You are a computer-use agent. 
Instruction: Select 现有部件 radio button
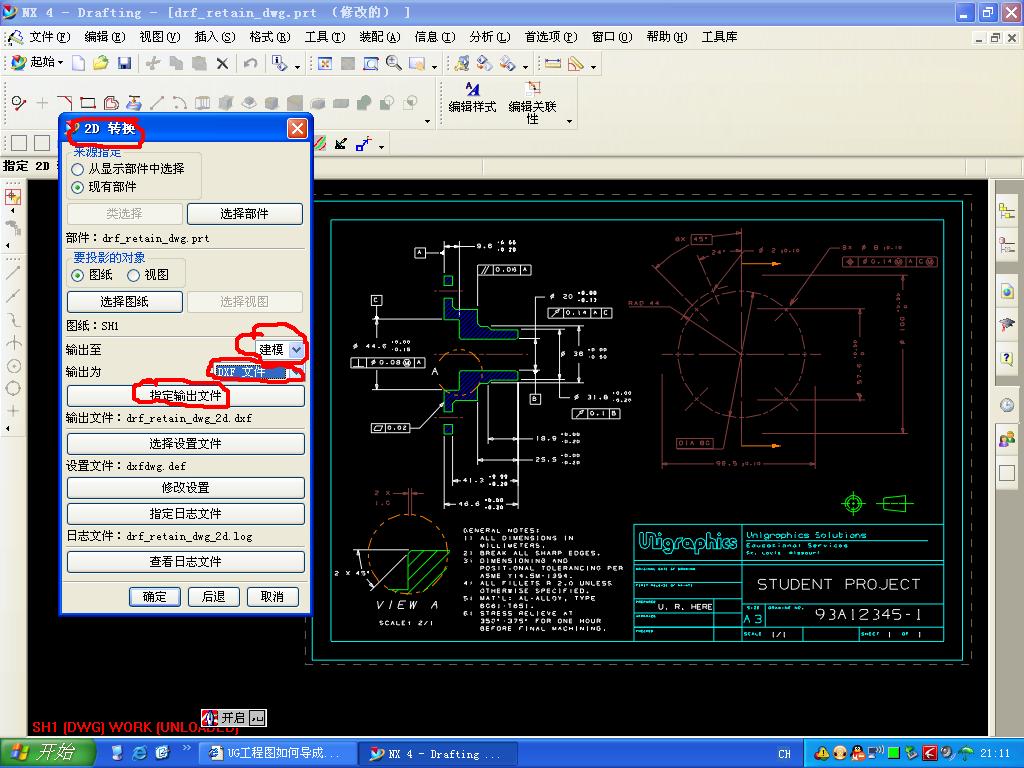(x=77, y=187)
